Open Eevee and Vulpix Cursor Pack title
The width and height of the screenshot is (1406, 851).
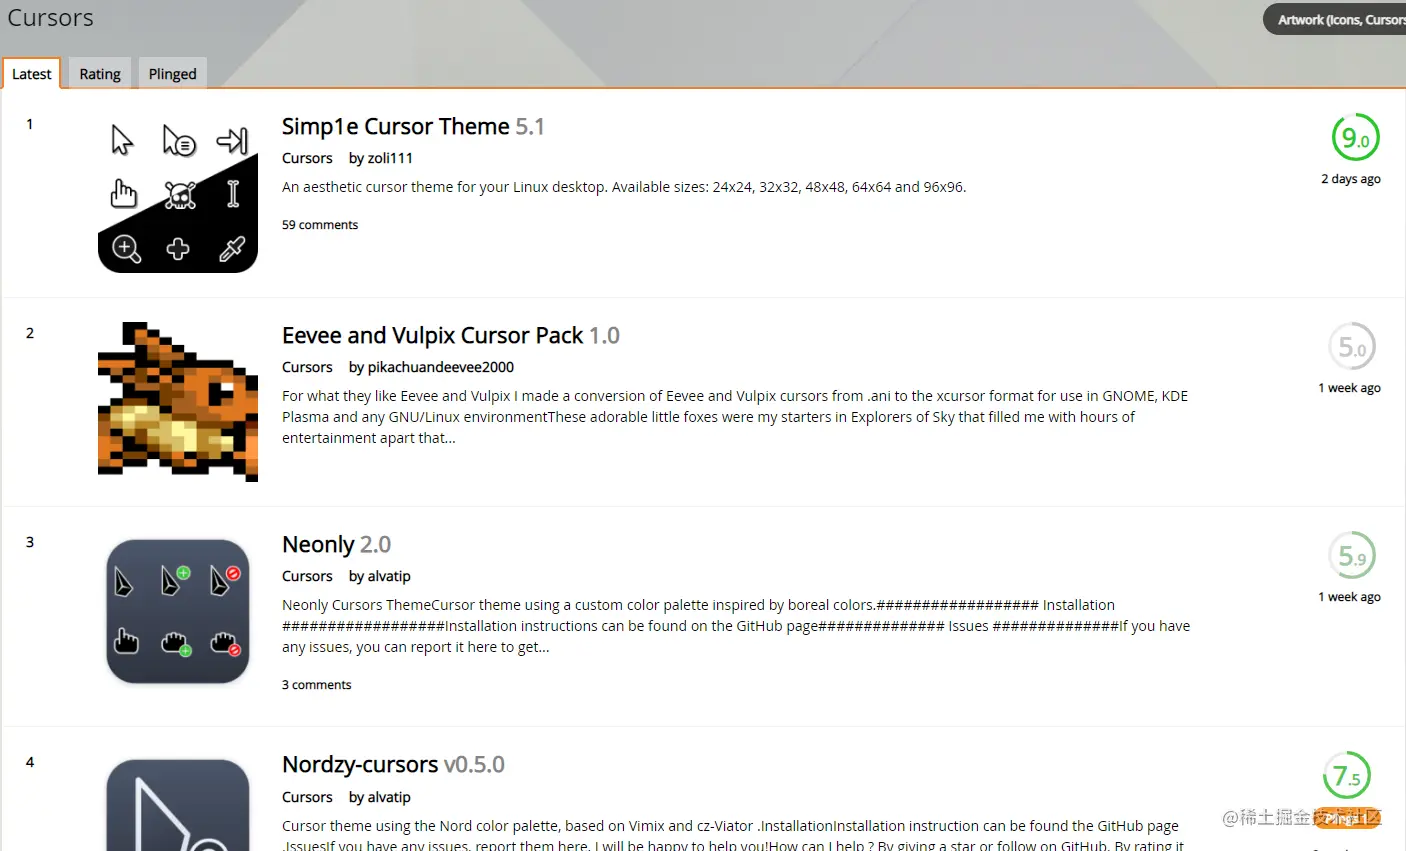451,336
